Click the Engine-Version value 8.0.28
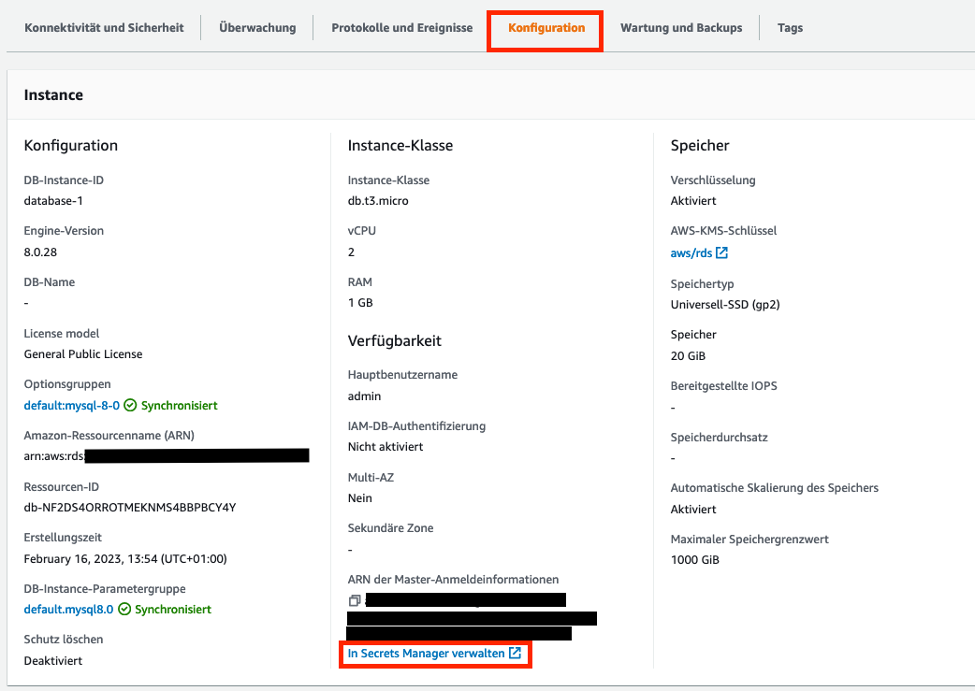 pyautogui.click(x=41, y=252)
